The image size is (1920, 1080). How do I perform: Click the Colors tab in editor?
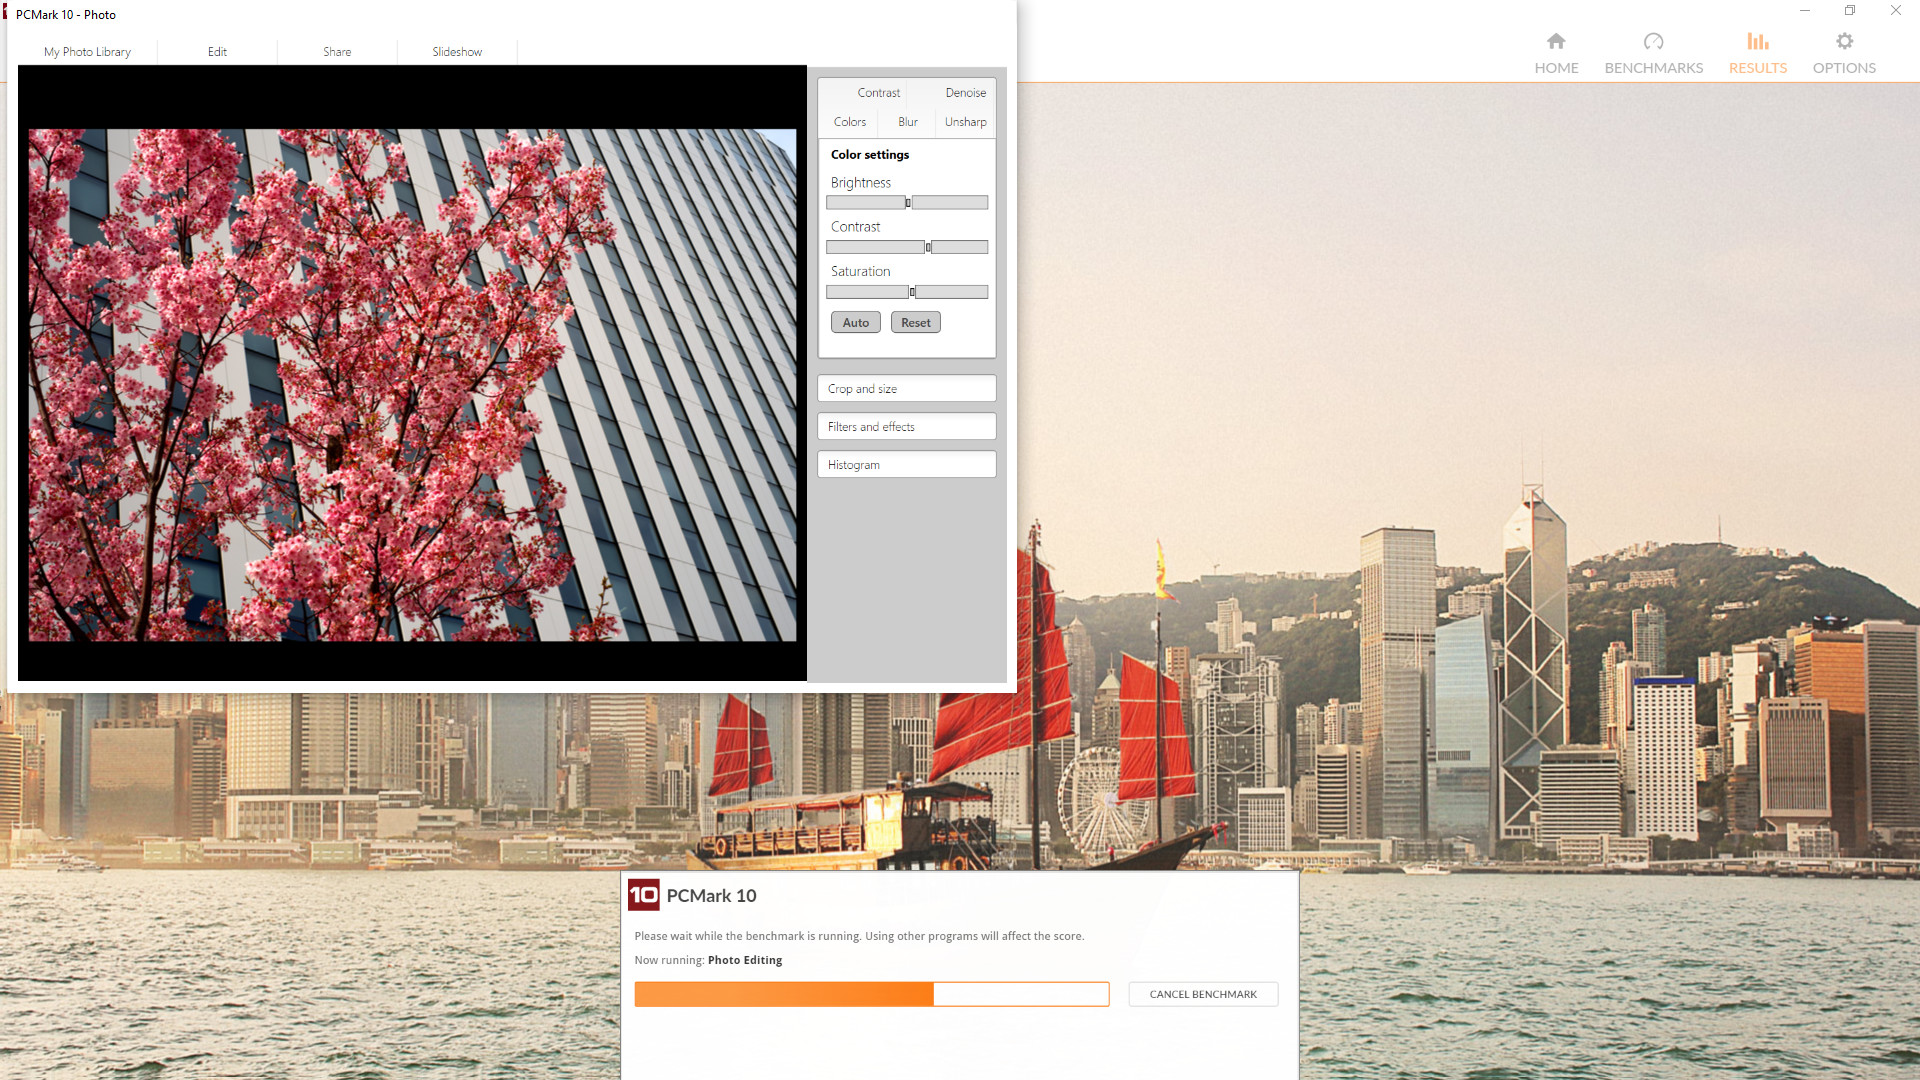pyautogui.click(x=848, y=121)
